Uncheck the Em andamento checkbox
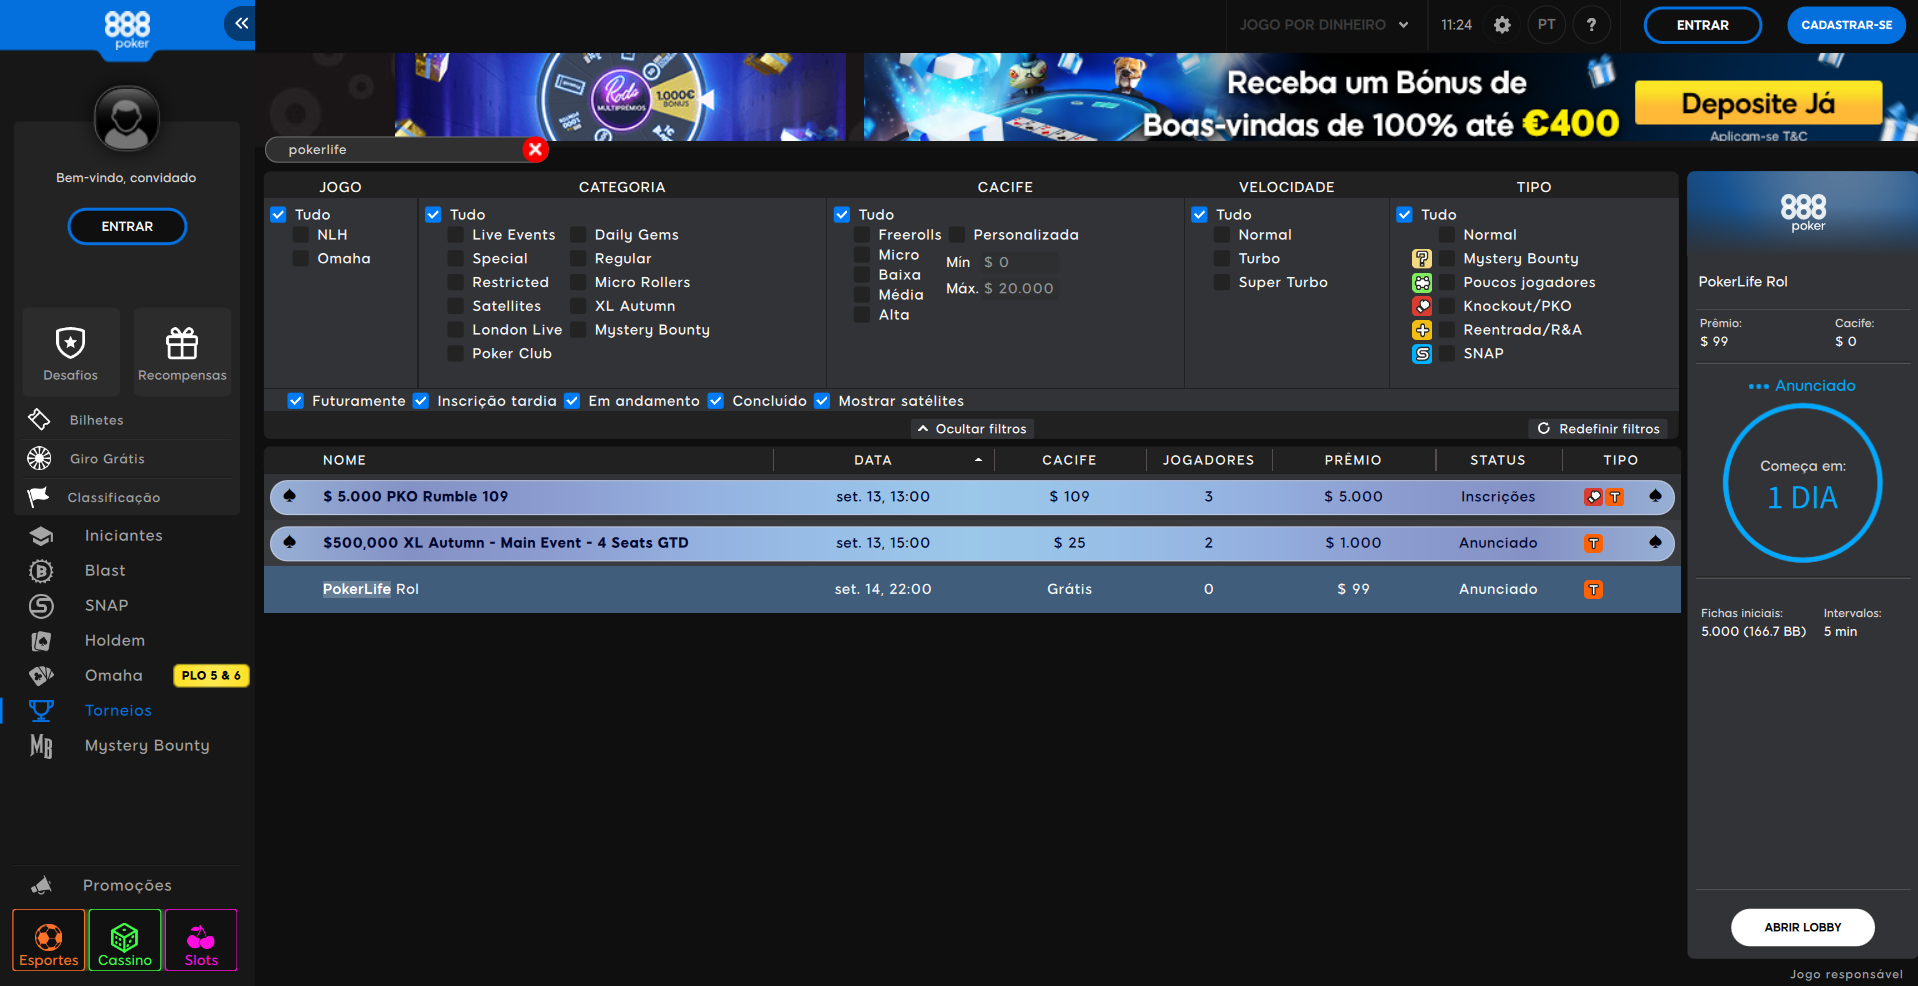1918x986 pixels. 572,401
